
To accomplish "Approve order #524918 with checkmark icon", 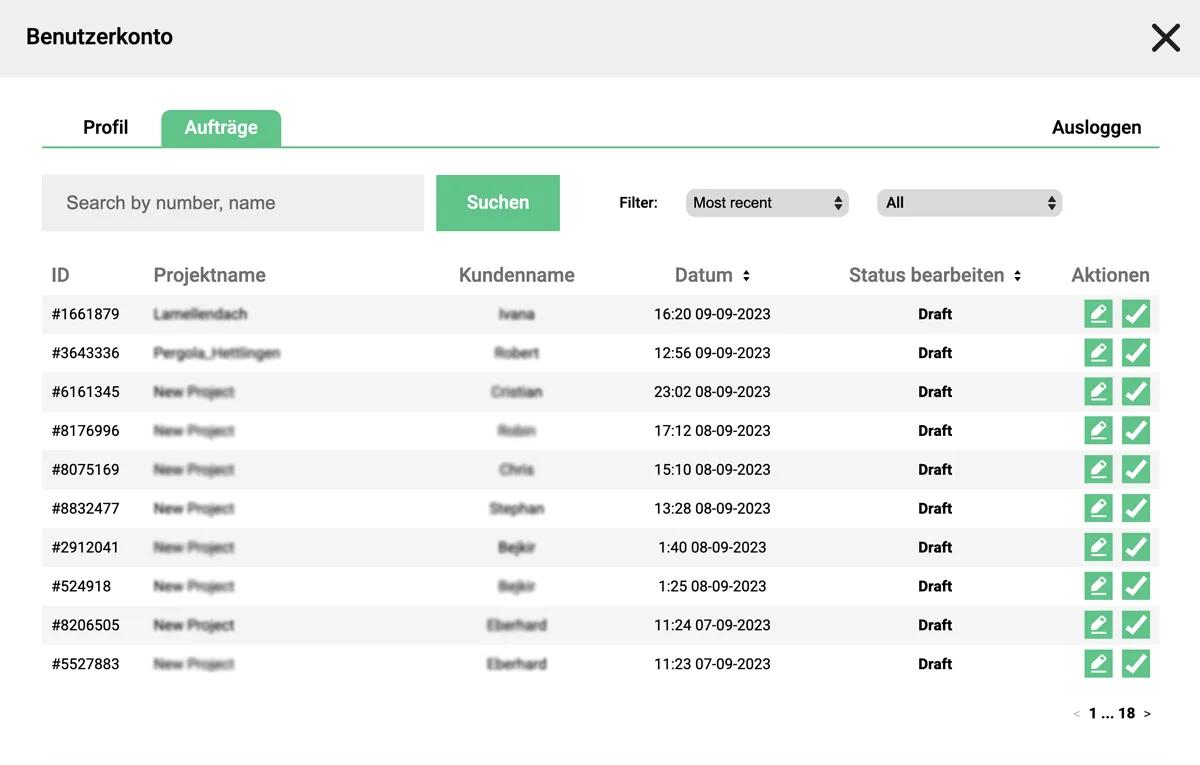I will [x=1136, y=587].
